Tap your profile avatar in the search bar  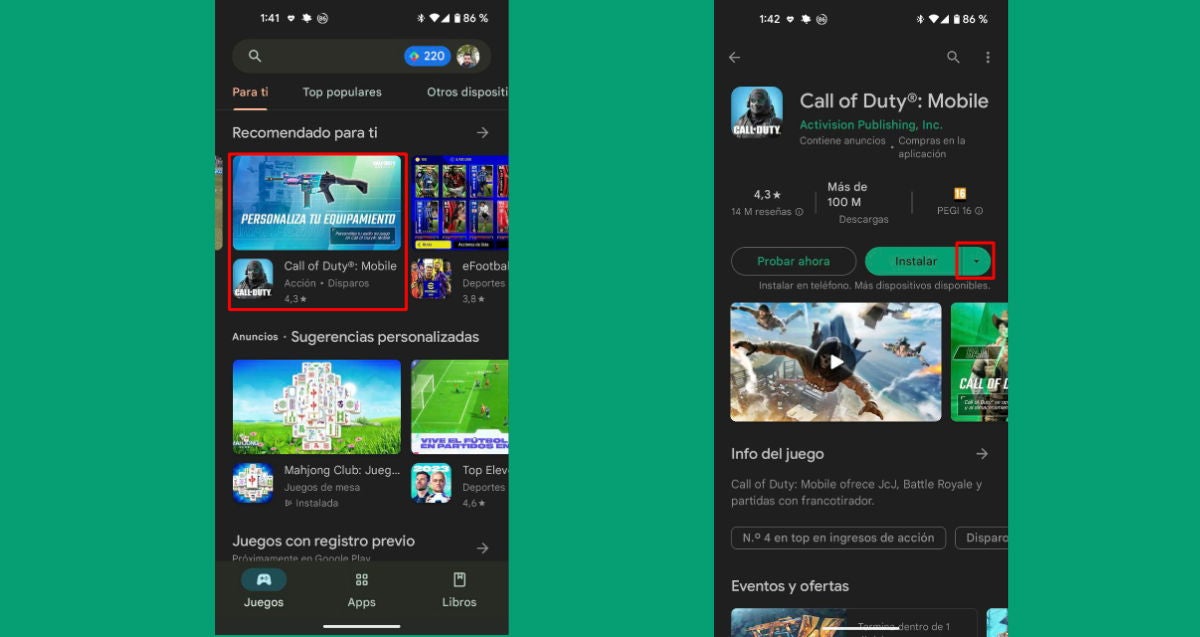[466, 56]
